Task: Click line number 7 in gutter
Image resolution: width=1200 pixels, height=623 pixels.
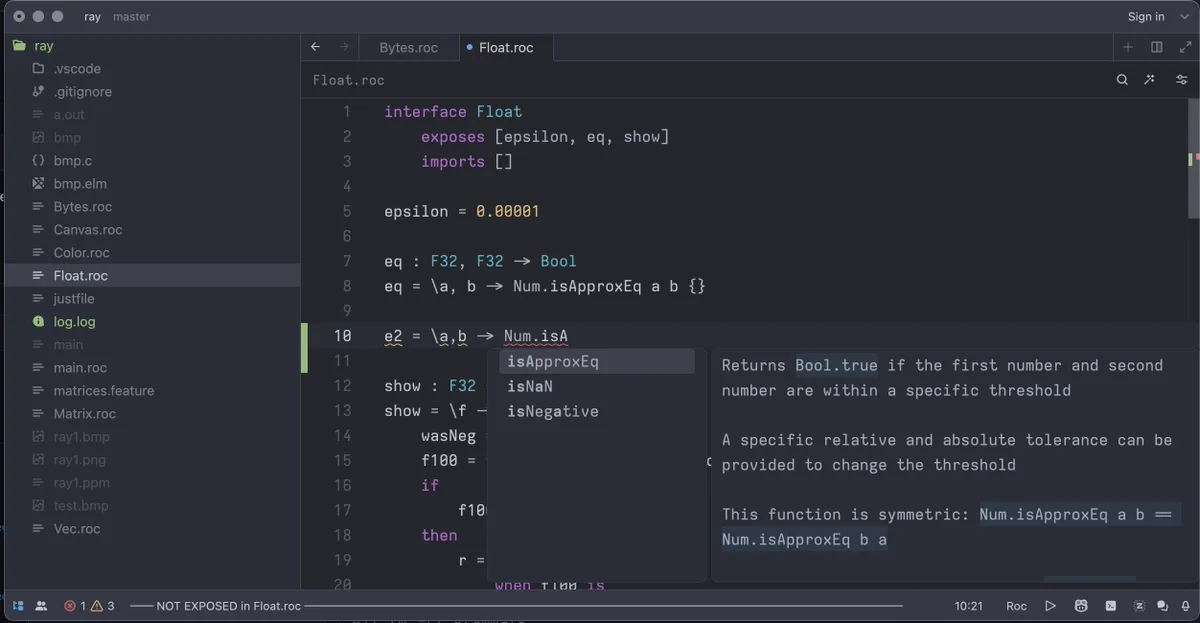Action: tap(346, 261)
